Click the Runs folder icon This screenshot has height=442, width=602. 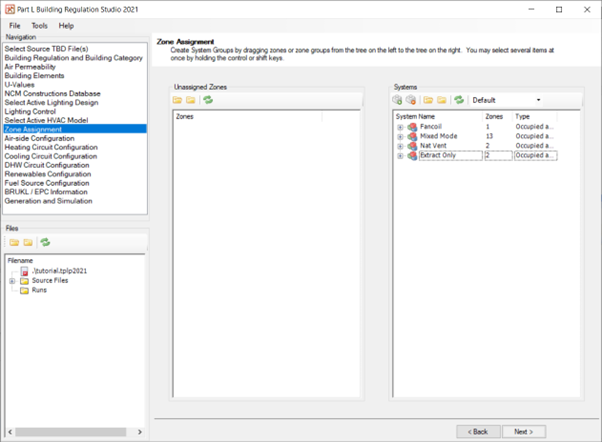[x=25, y=290]
